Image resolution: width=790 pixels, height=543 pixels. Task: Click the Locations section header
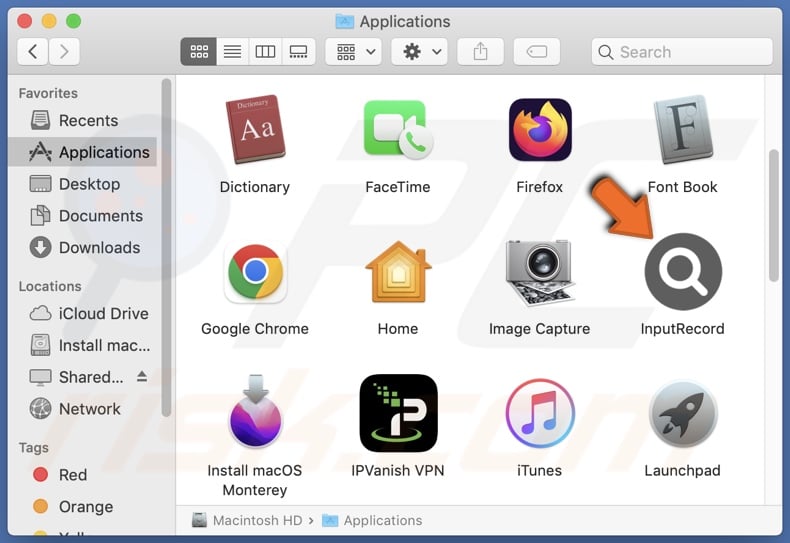tap(50, 286)
